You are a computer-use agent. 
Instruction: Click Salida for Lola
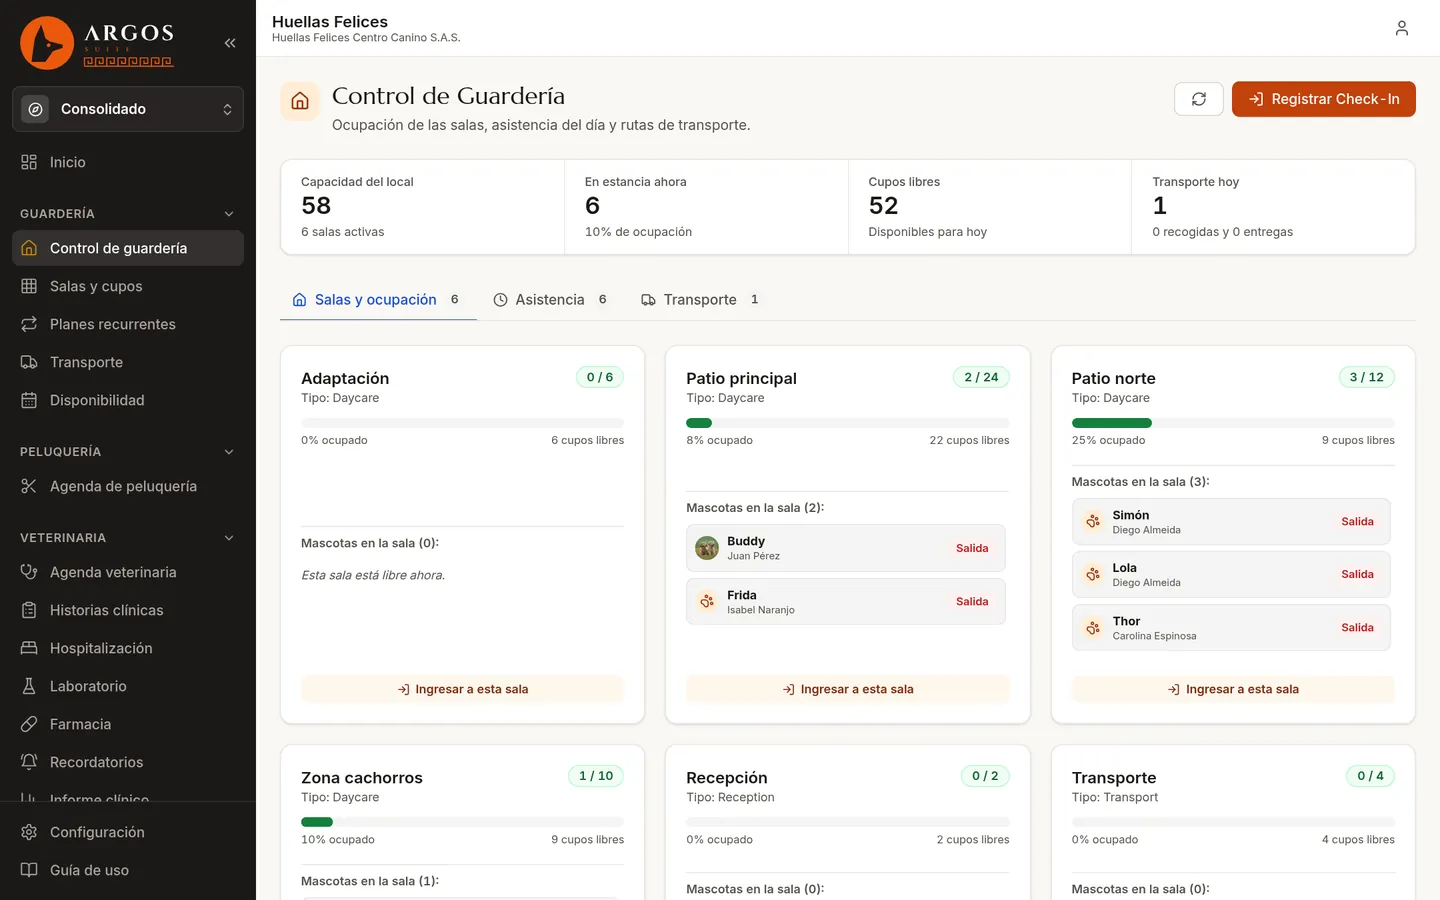1357,574
